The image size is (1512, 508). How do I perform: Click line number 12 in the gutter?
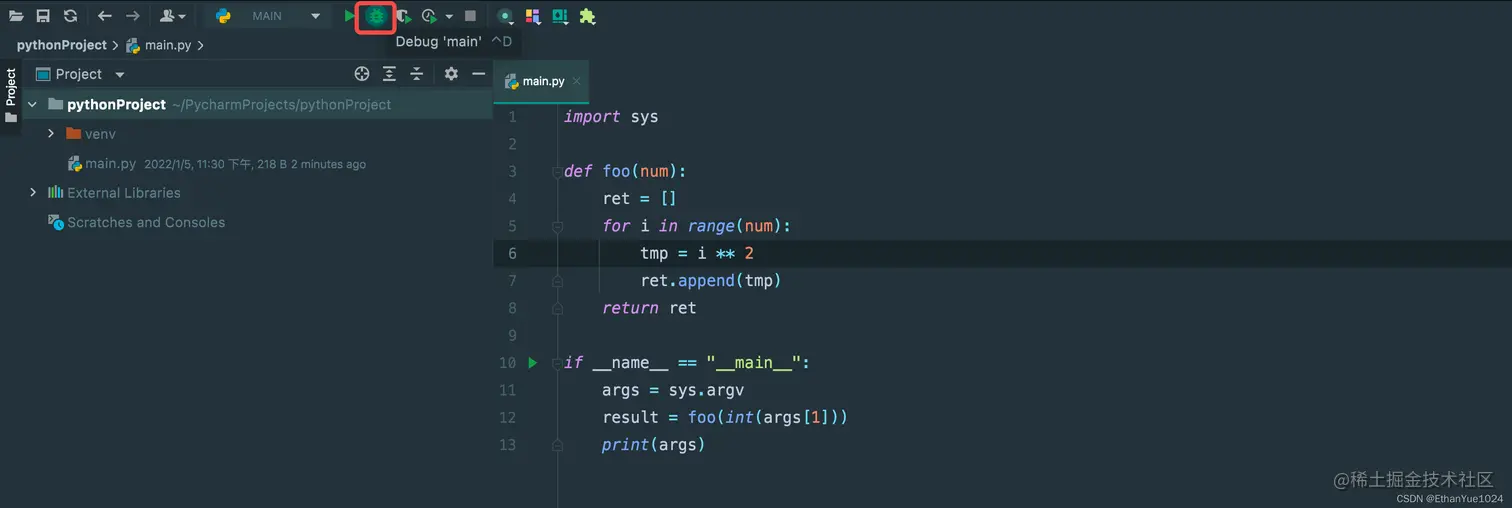coord(508,417)
